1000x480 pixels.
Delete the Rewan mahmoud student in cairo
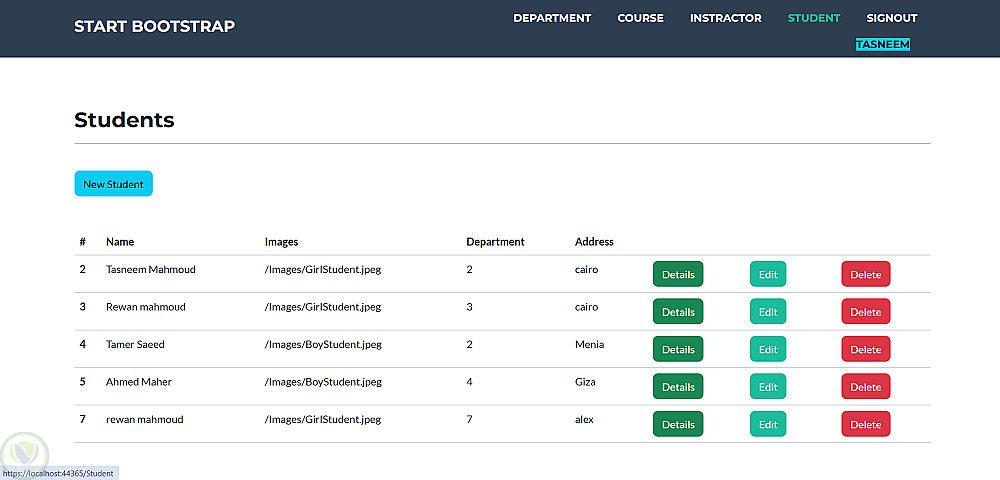tap(865, 312)
